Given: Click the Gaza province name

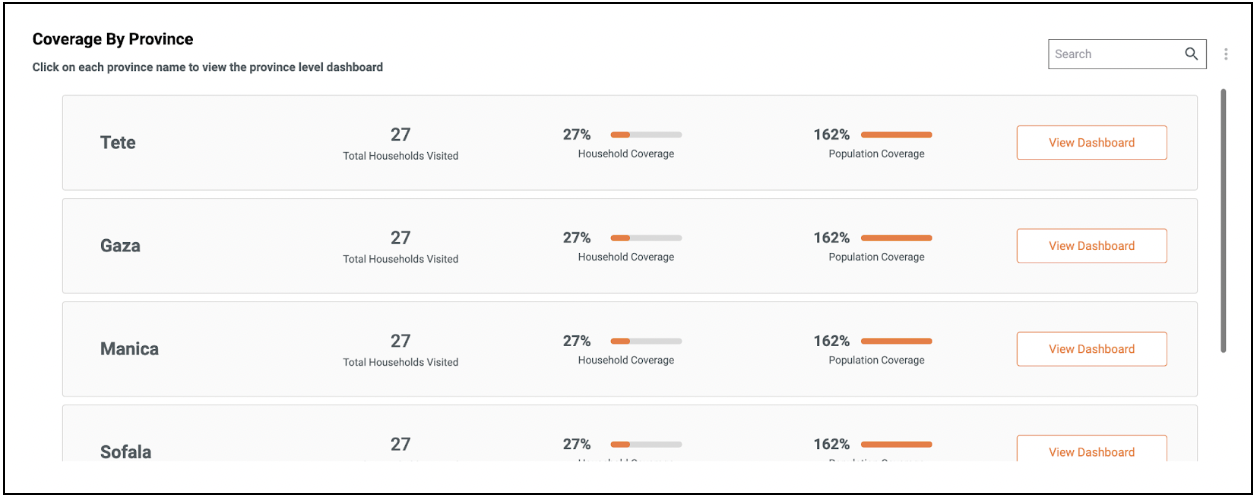Looking at the screenshot, I should click(120, 246).
